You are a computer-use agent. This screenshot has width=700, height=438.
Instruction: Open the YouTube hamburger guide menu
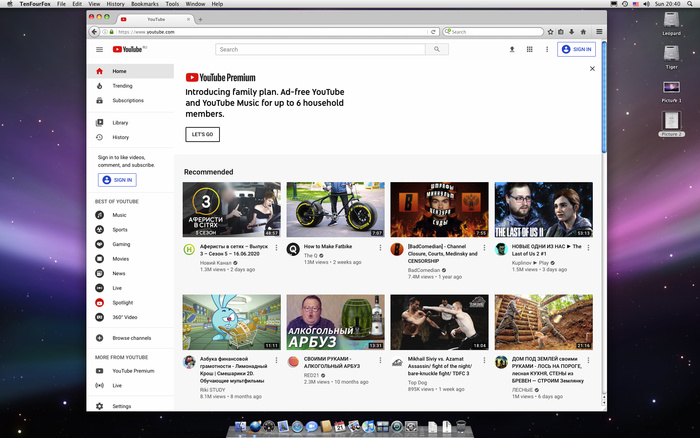pos(100,50)
